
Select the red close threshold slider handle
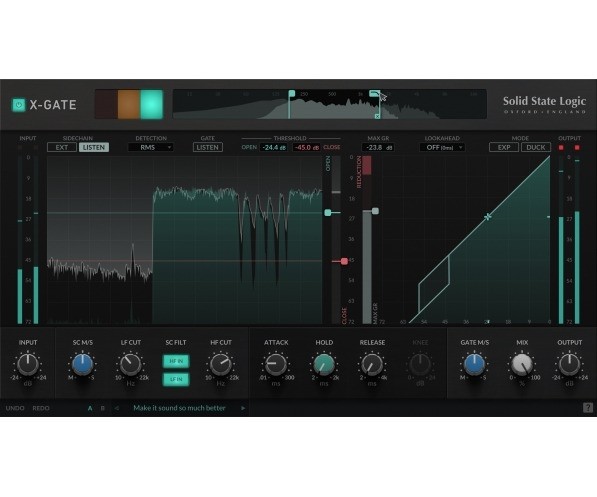344,261
